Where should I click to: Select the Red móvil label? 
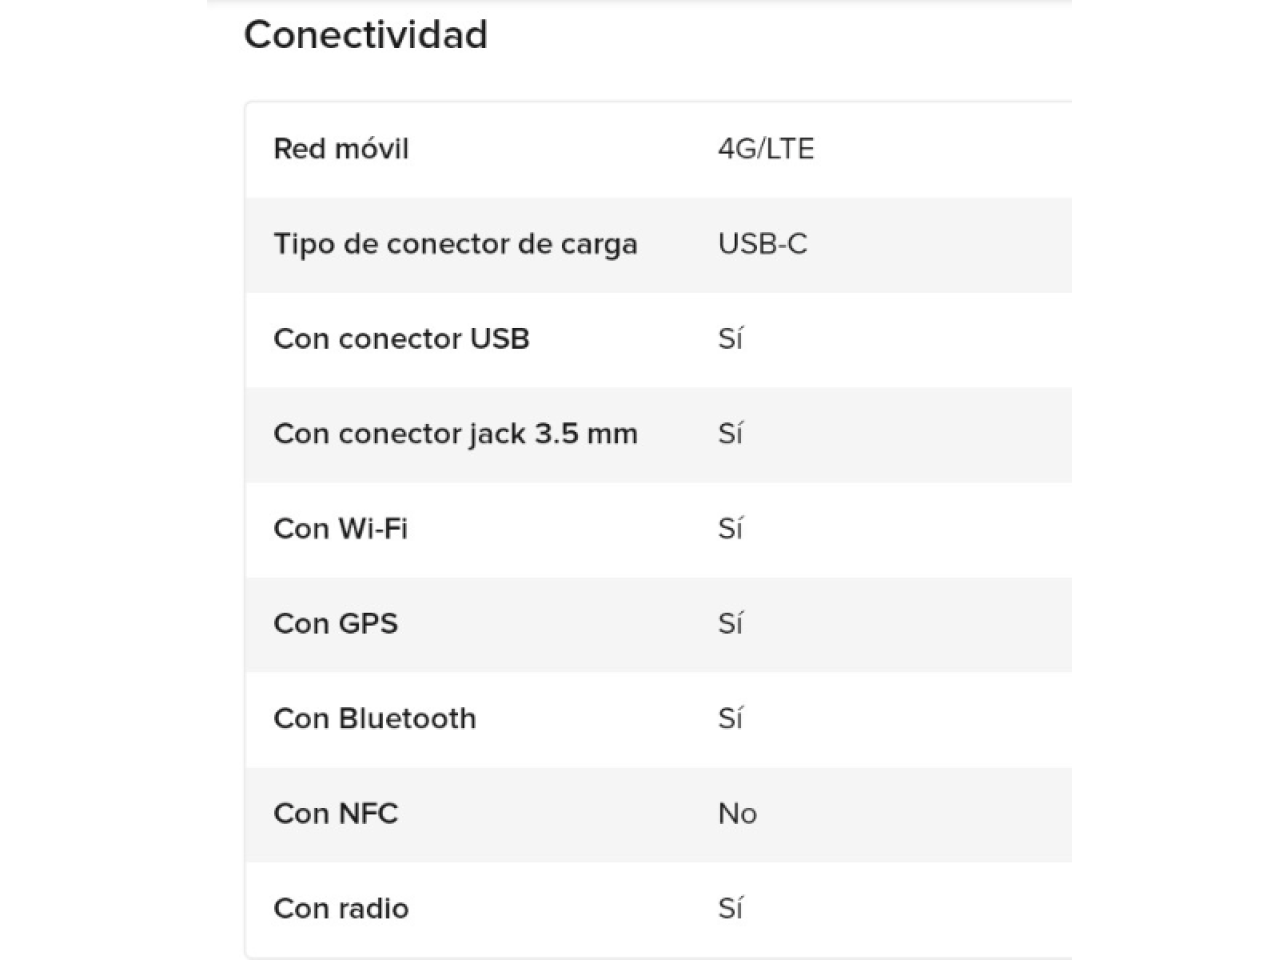(x=341, y=149)
